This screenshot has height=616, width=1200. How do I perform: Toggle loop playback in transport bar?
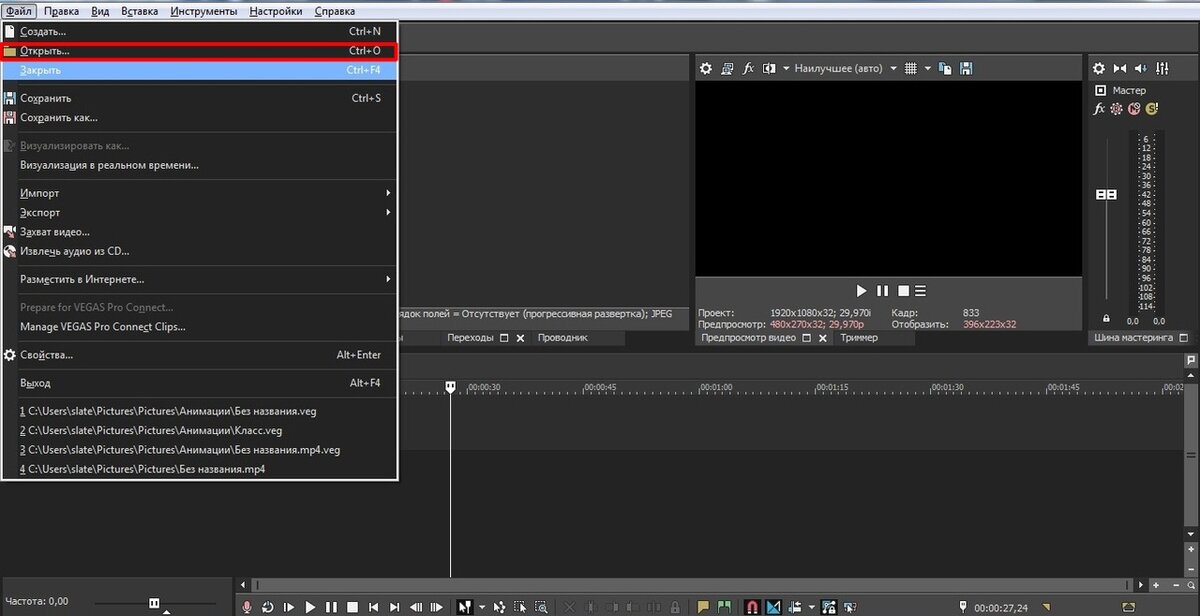tap(267, 607)
